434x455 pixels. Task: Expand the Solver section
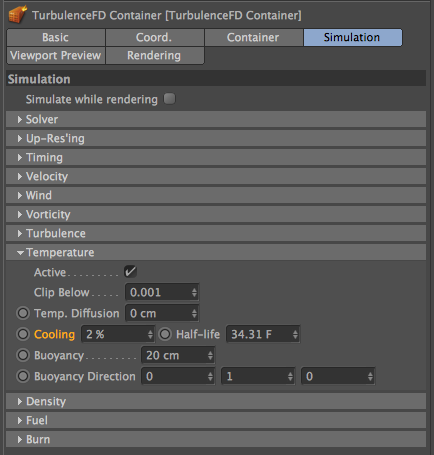[216, 119]
